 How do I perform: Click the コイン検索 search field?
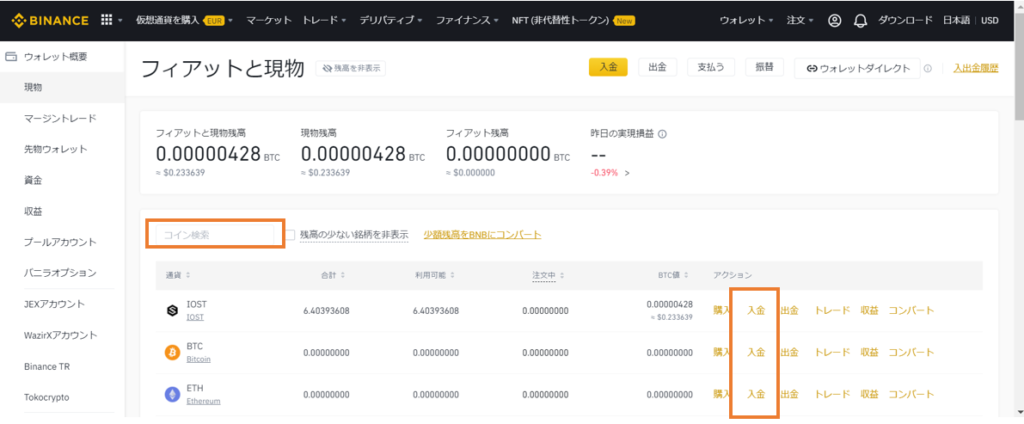(x=215, y=234)
